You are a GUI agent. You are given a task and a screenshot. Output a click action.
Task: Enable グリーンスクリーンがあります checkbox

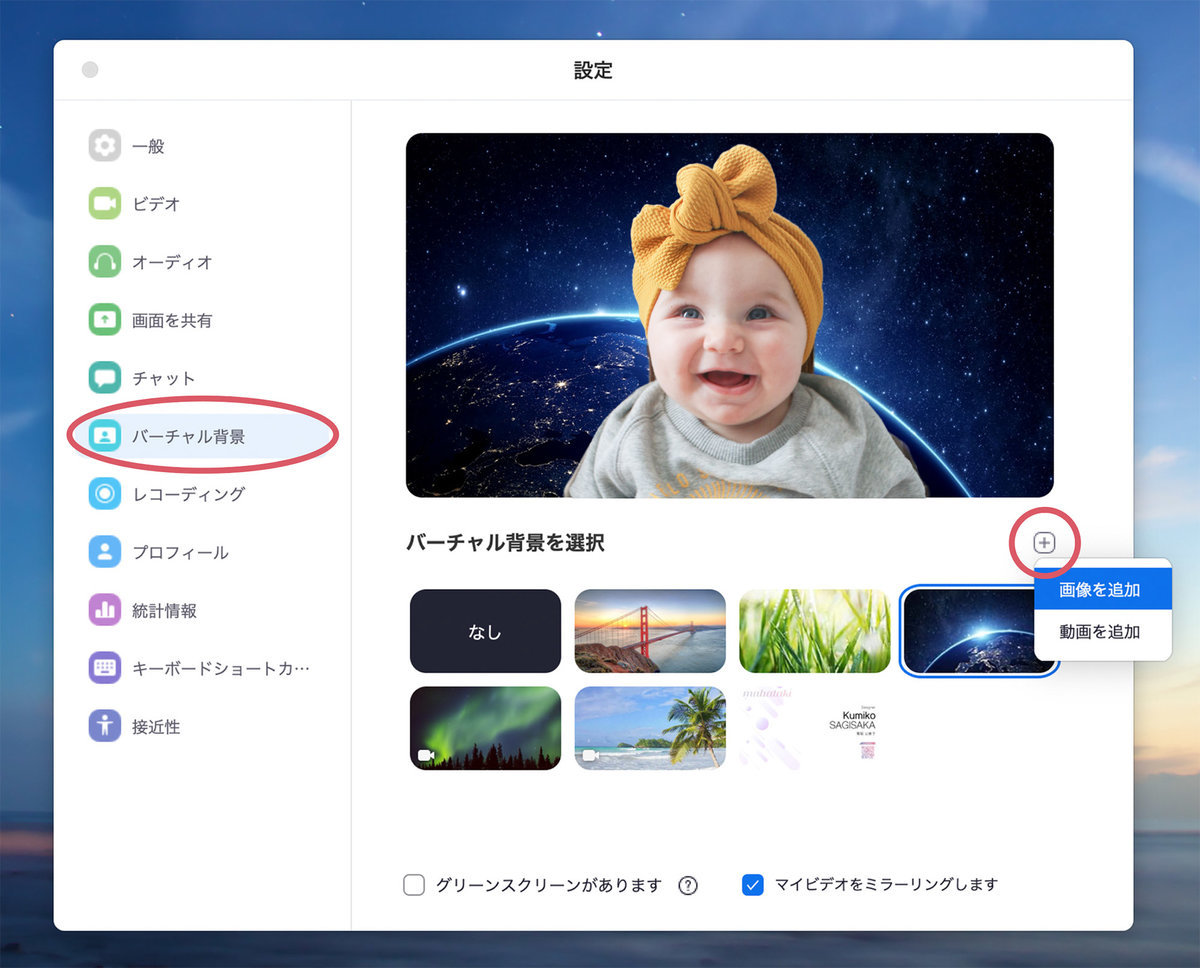[x=414, y=885]
